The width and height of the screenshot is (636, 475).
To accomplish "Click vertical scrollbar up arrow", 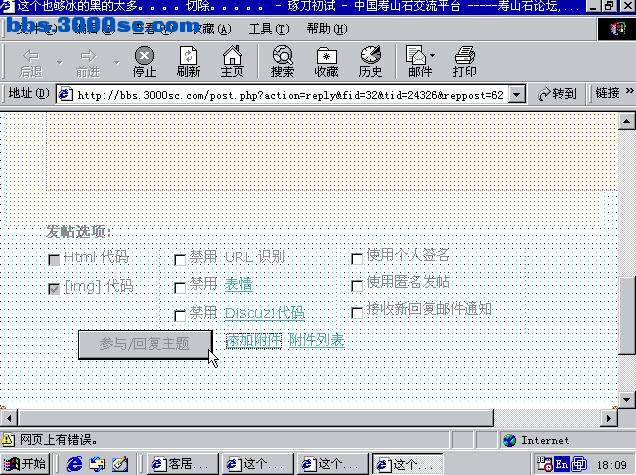I will point(627,121).
